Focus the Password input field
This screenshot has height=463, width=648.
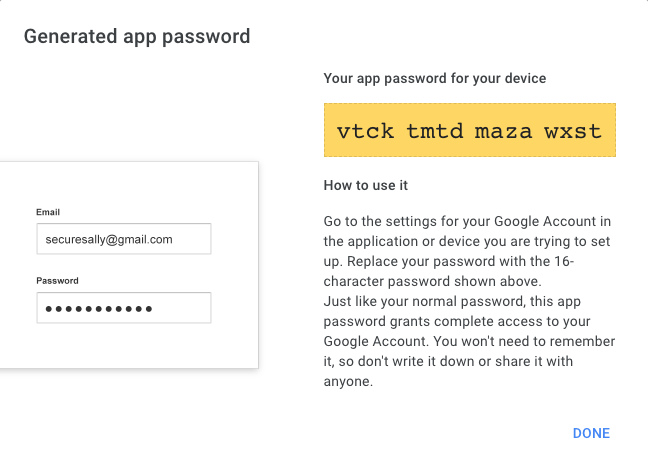[124, 308]
